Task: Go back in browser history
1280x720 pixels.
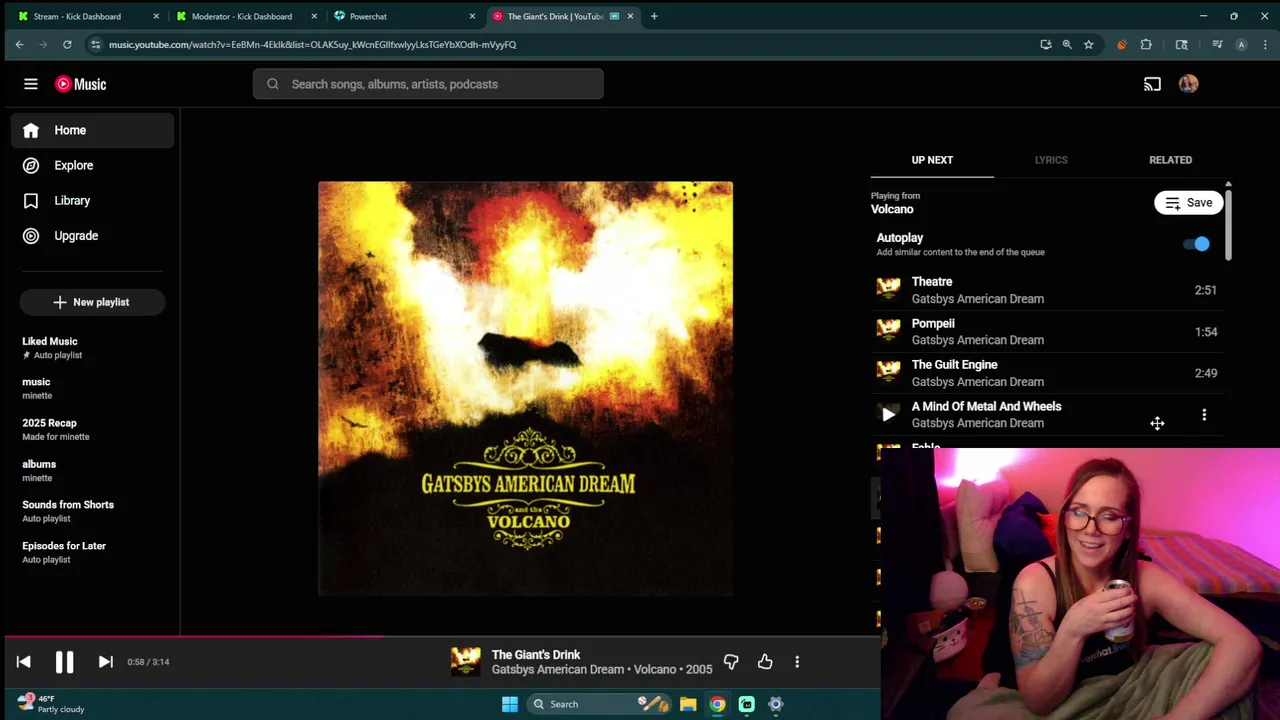Action: [19, 44]
